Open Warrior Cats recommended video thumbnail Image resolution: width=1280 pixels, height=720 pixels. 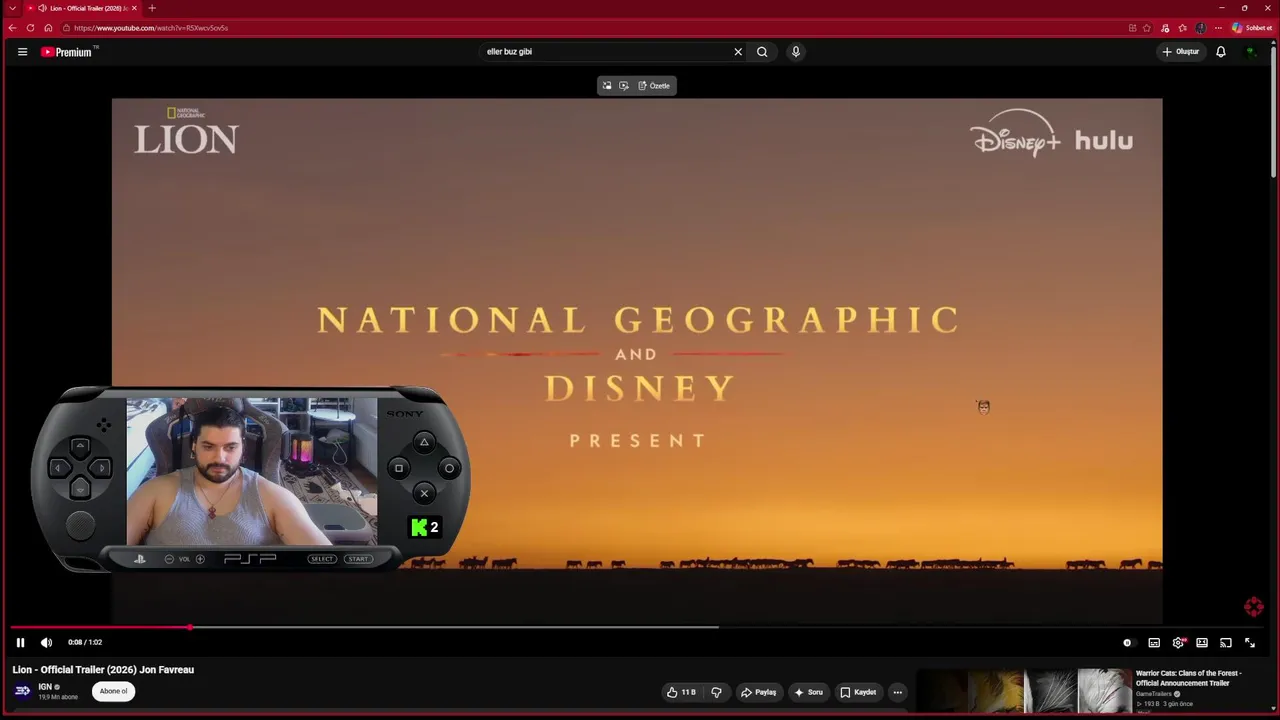click(1024, 692)
